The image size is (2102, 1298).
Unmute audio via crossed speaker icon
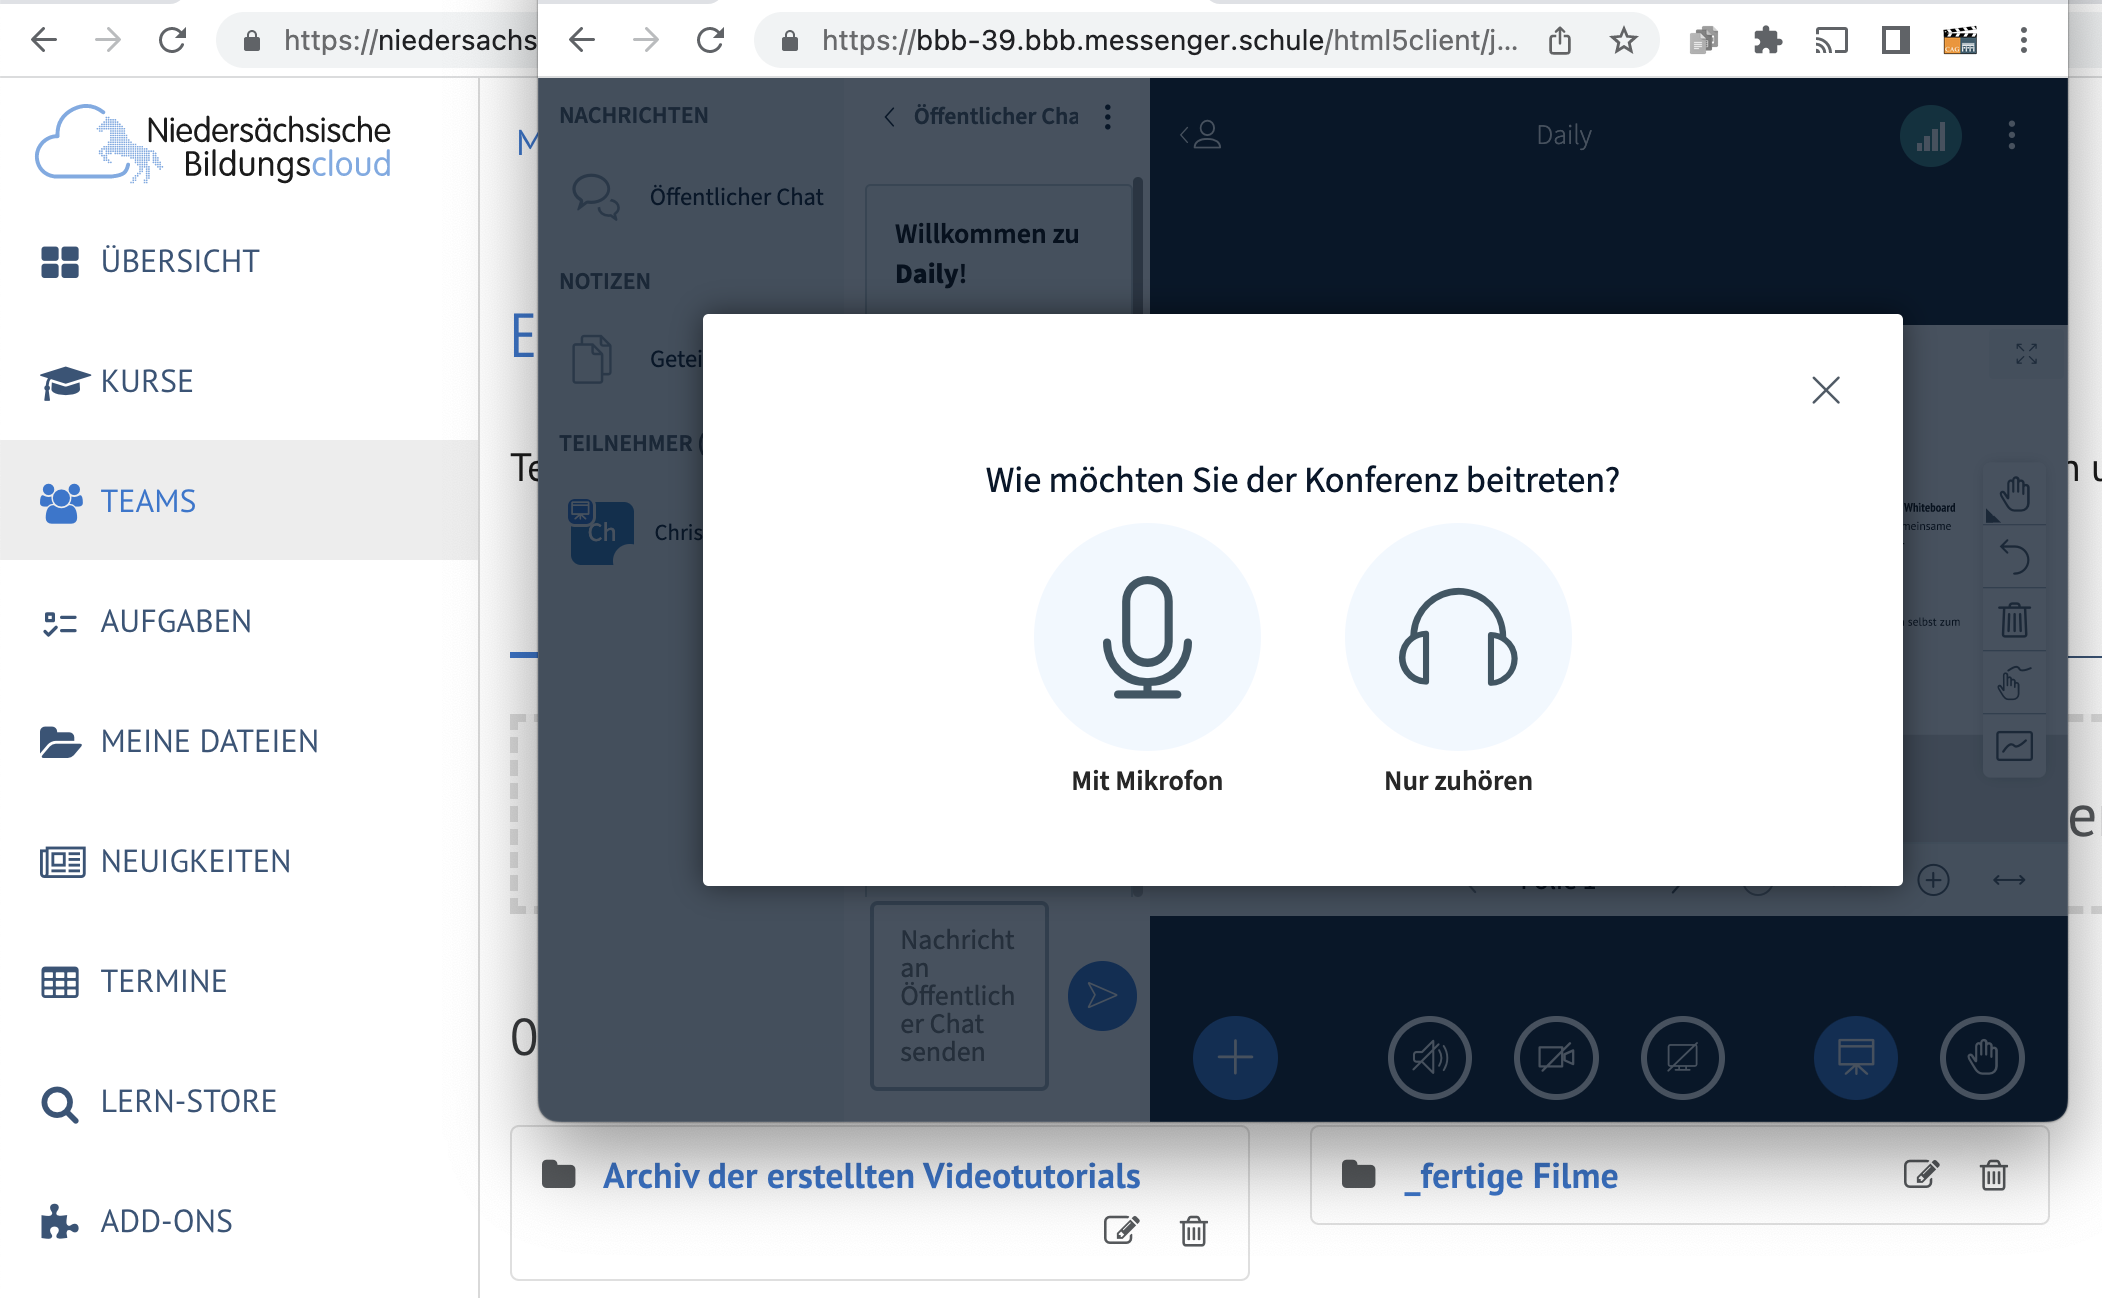point(1430,1058)
